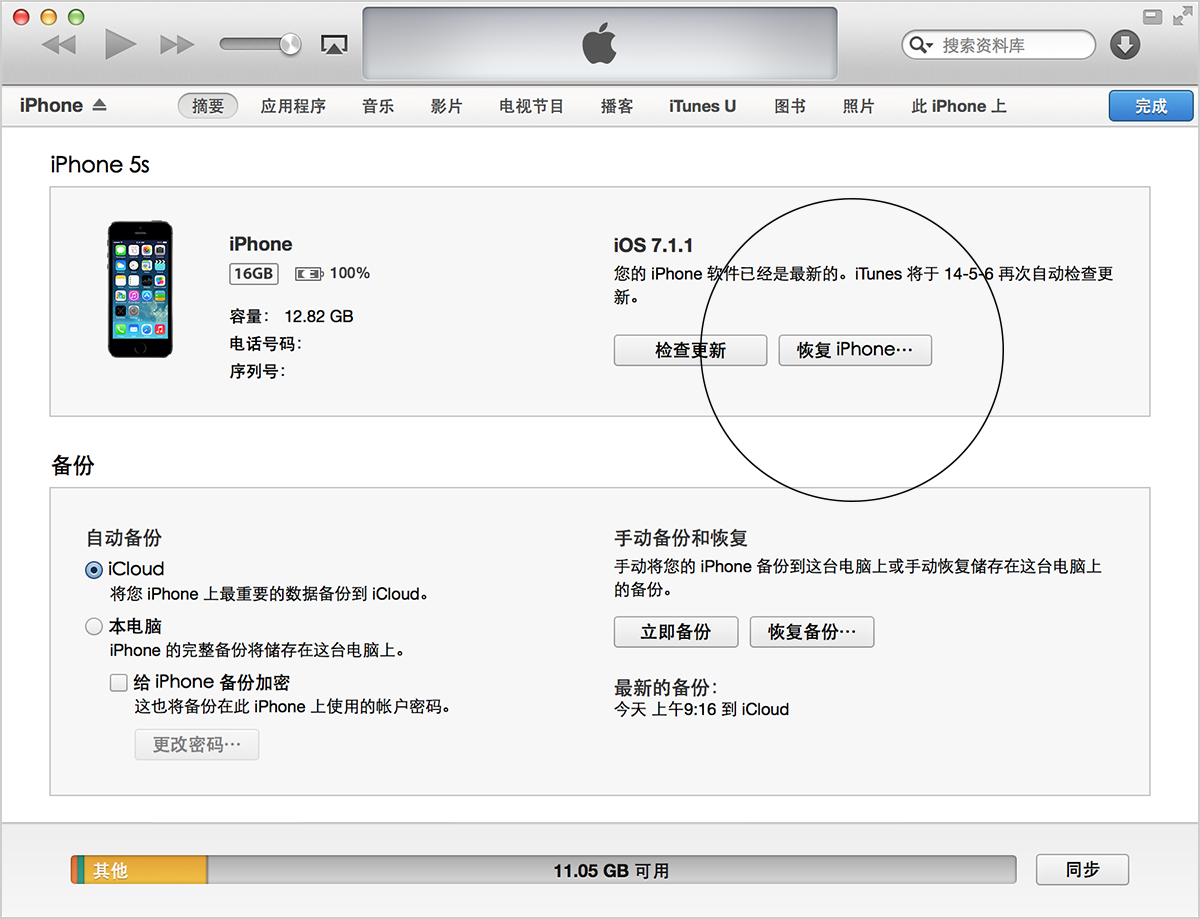Click the Apple logo status display
This screenshot has width=1200, height=919.
(x=599, y=43)
